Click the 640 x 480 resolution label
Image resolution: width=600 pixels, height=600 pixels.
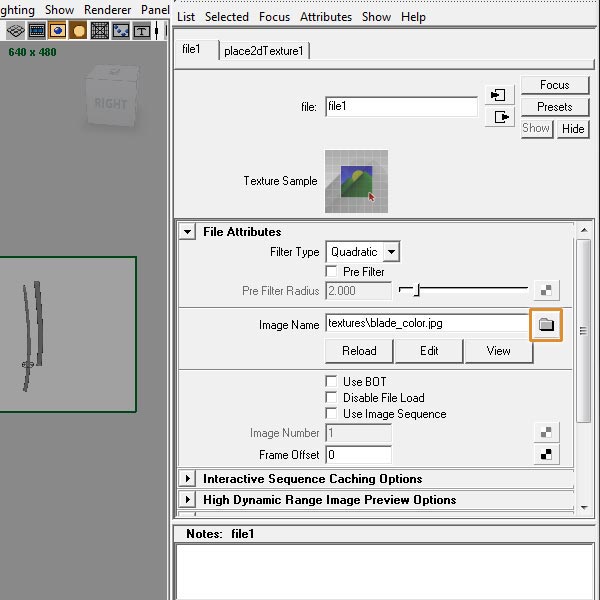tap(33, 52)
